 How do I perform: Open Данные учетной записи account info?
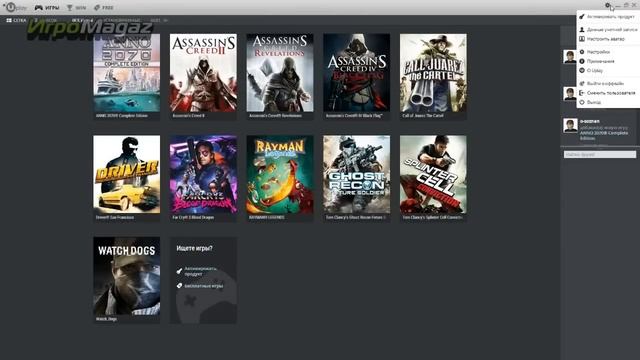[x=608, y=29]
